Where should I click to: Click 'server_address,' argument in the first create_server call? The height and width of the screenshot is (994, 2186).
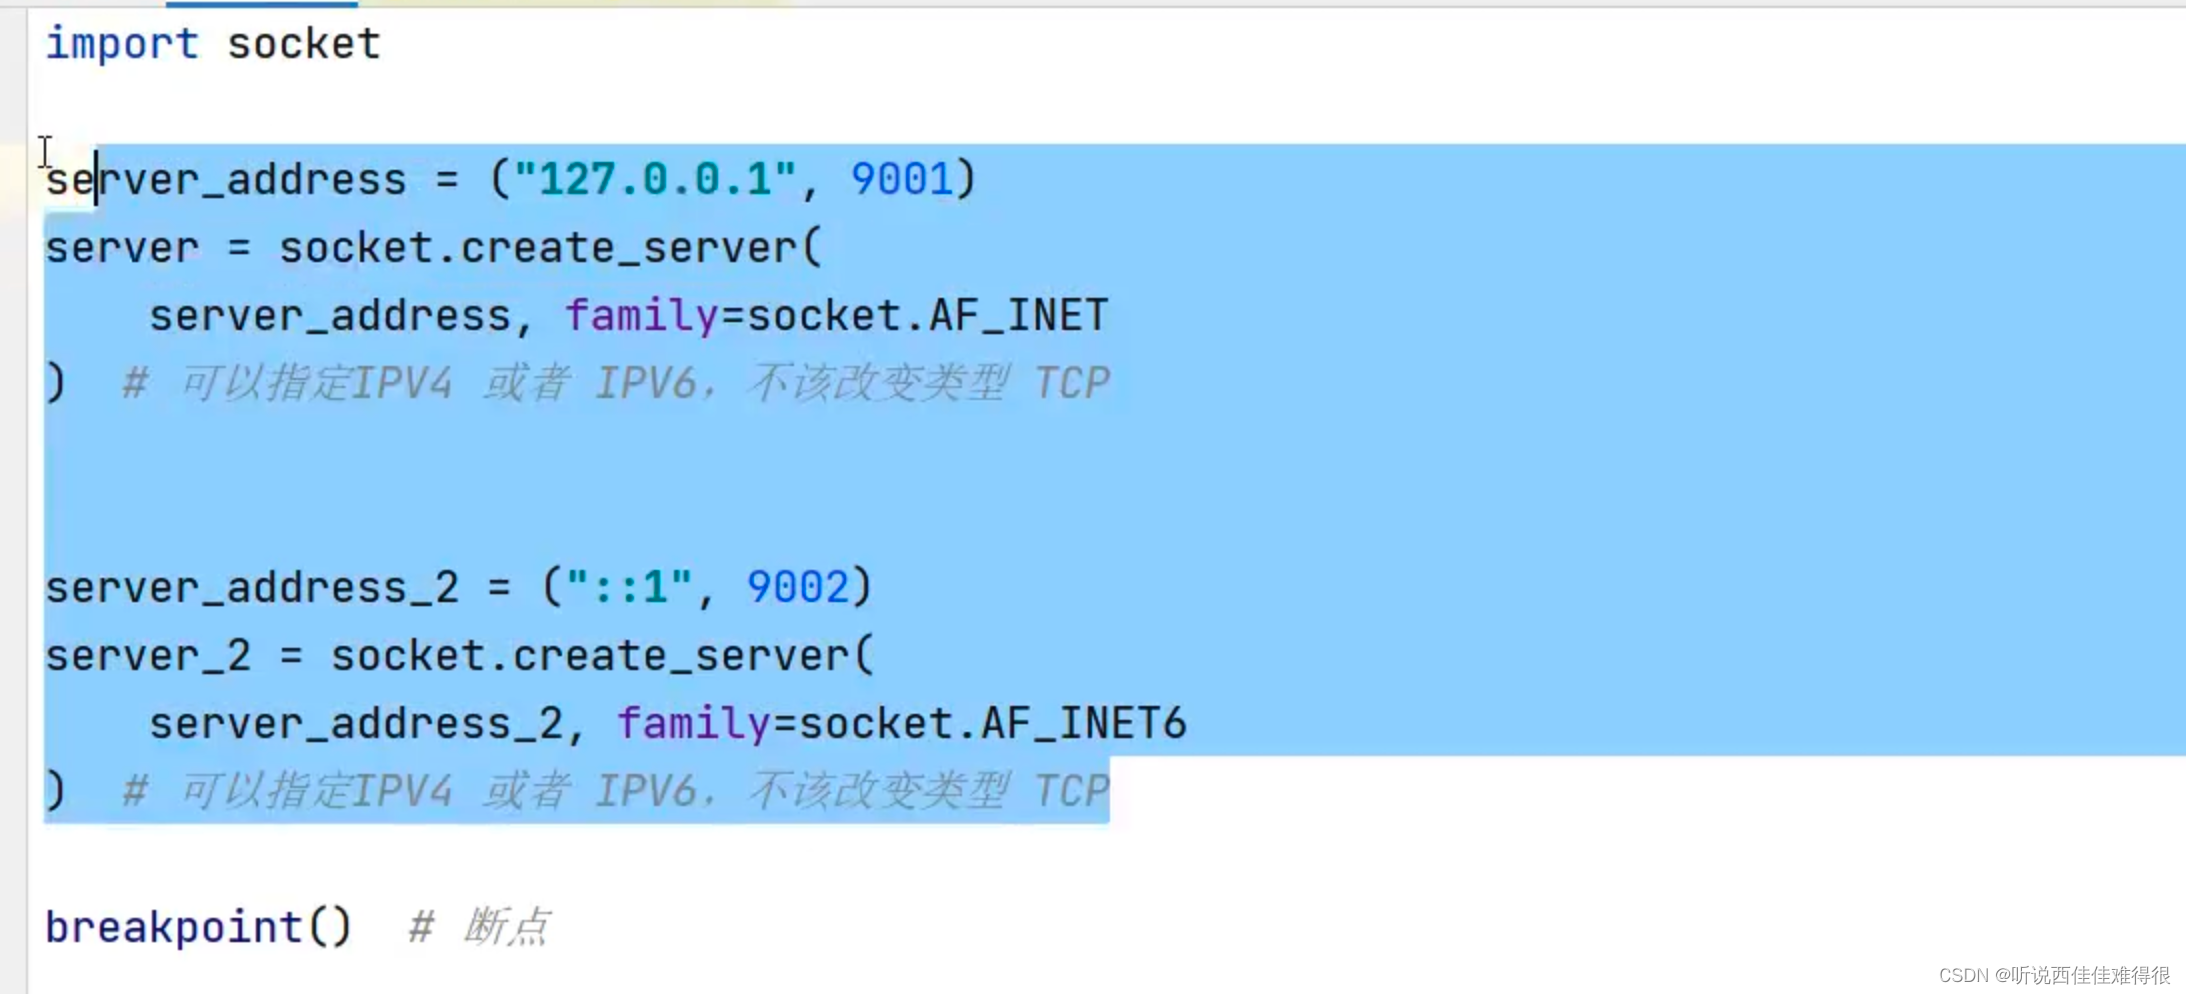[x=341, y=316]
